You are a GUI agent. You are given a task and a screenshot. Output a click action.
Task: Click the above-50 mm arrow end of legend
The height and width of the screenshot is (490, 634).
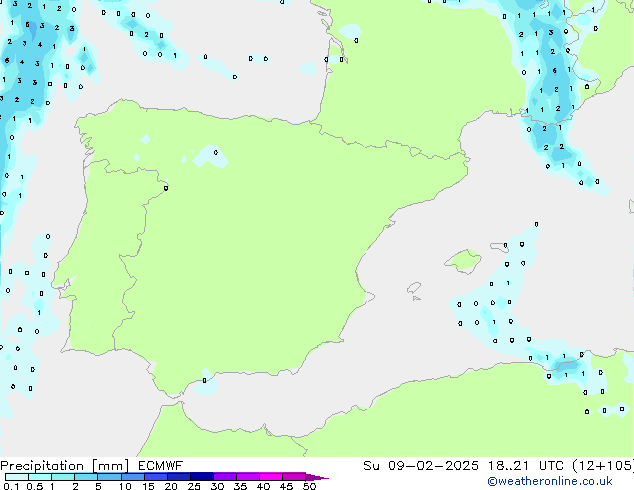[317, 477]
